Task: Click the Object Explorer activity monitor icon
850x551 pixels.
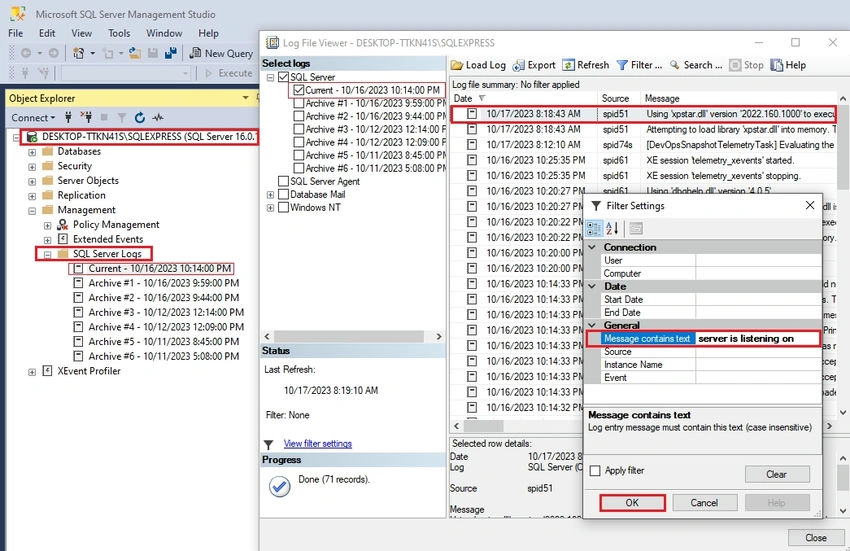Action: point(158,118)
